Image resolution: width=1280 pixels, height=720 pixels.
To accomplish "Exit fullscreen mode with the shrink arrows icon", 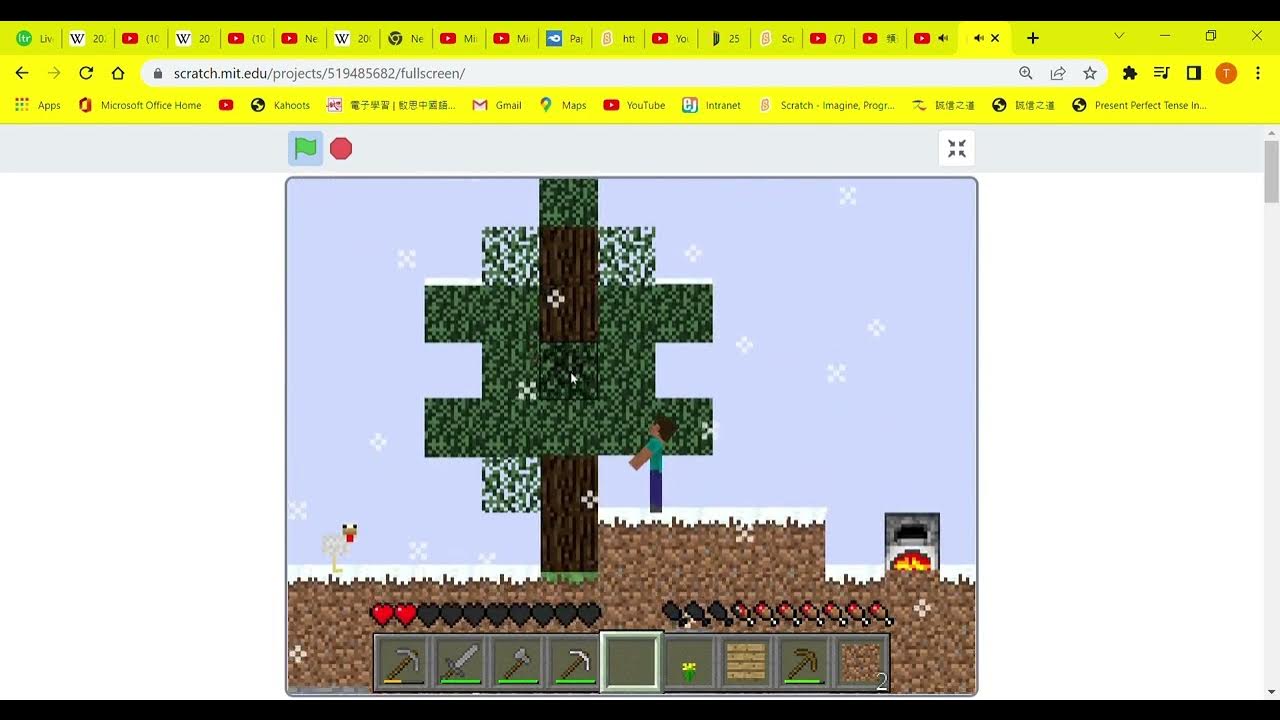I will [x=957, y=149].
